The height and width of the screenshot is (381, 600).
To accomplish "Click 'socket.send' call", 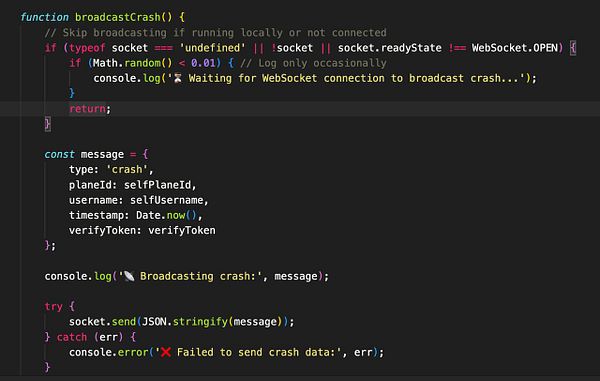I will pyautogui.click(x=102, y=322).
